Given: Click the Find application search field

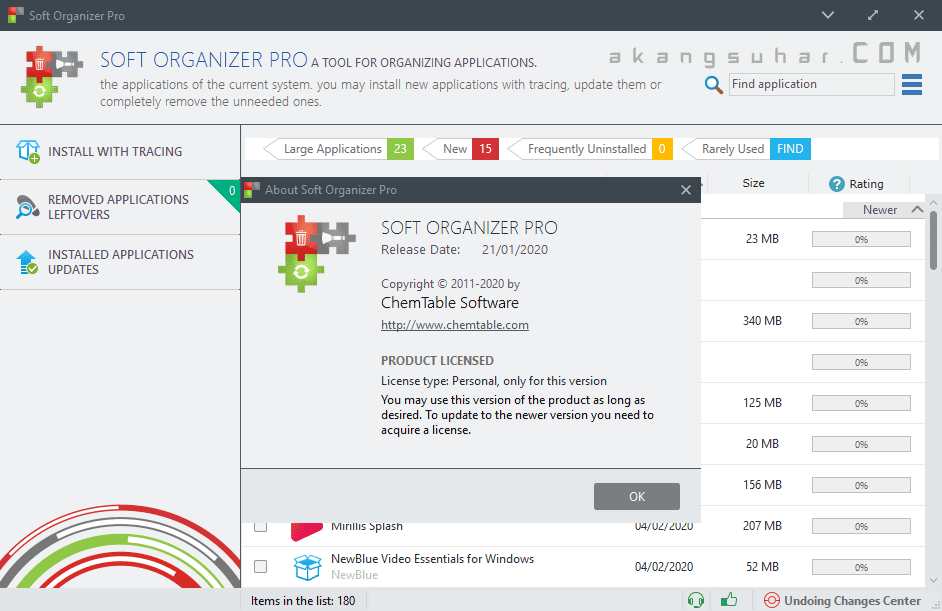Looking at the screenshot, I should click(x=812, y=85).
